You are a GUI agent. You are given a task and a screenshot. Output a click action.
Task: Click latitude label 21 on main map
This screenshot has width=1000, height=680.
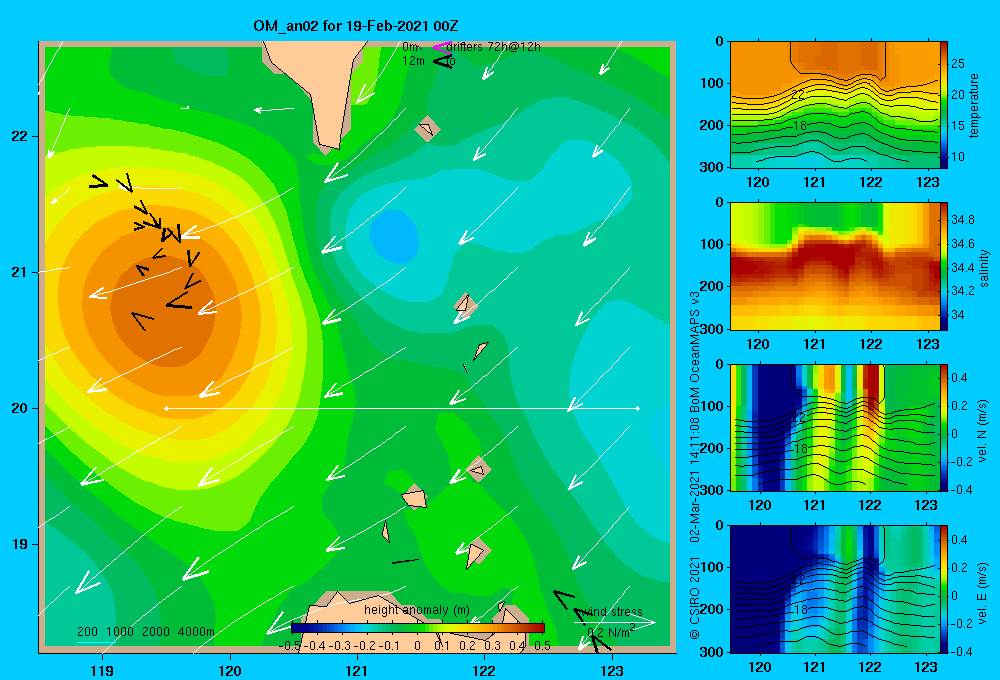19,272
